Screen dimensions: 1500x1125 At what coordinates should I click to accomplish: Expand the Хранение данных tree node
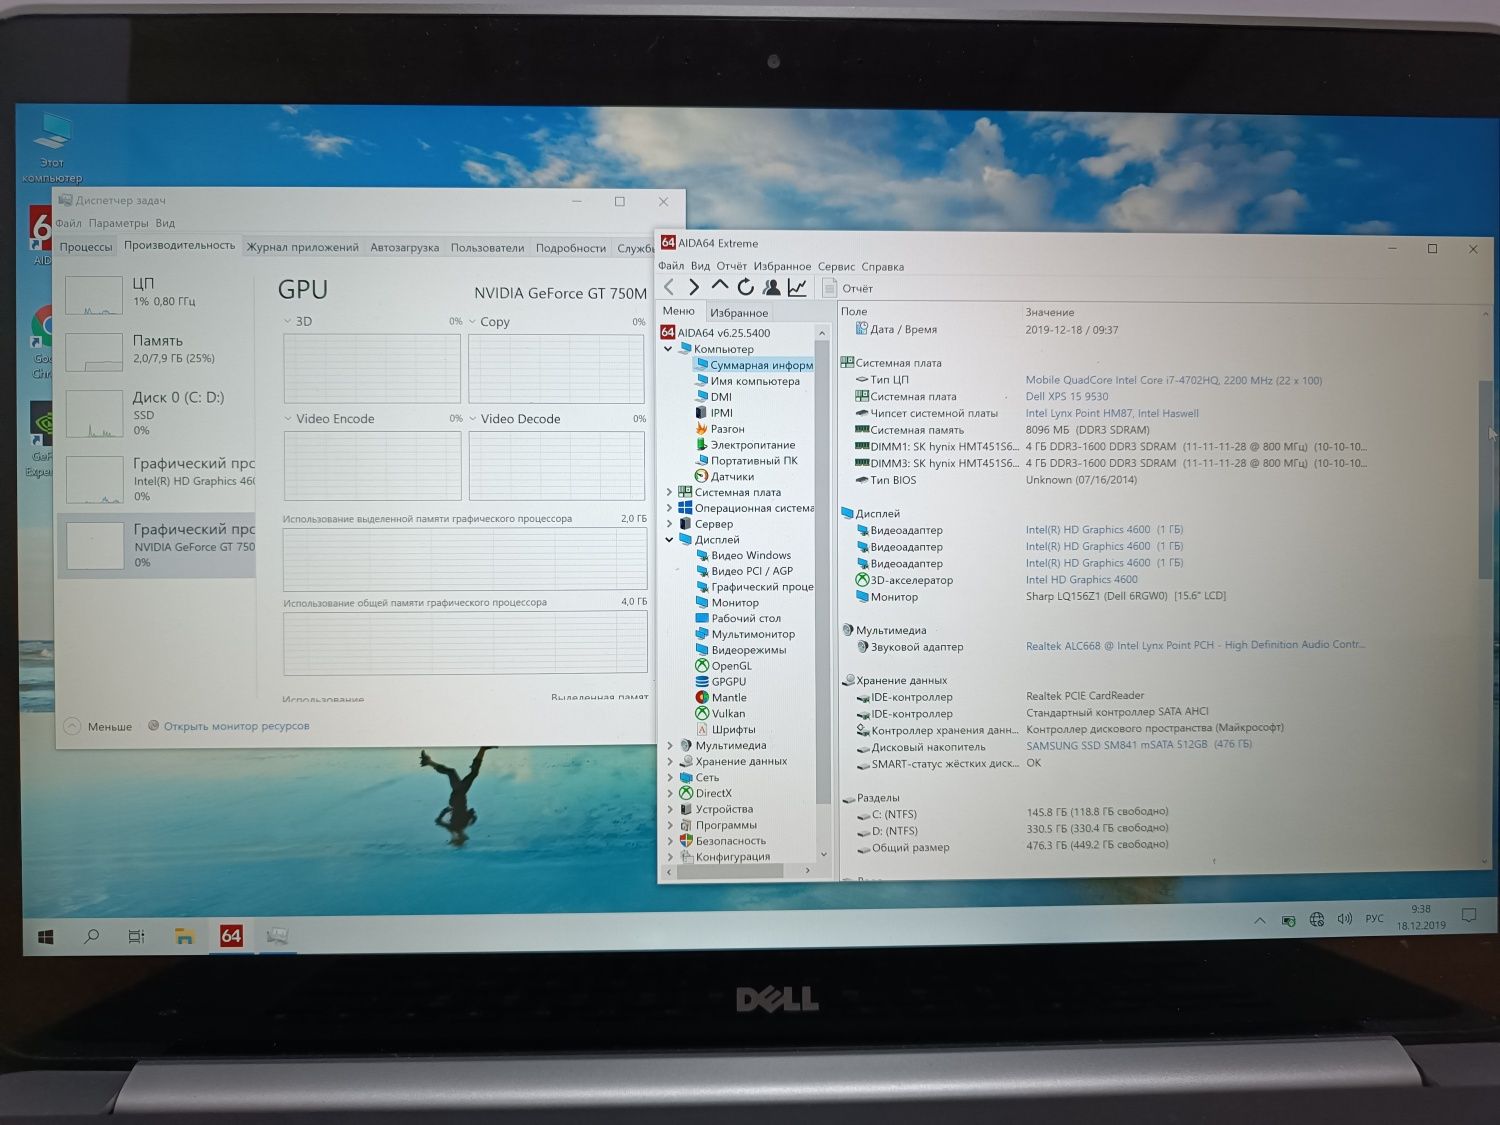coord(669,761)
